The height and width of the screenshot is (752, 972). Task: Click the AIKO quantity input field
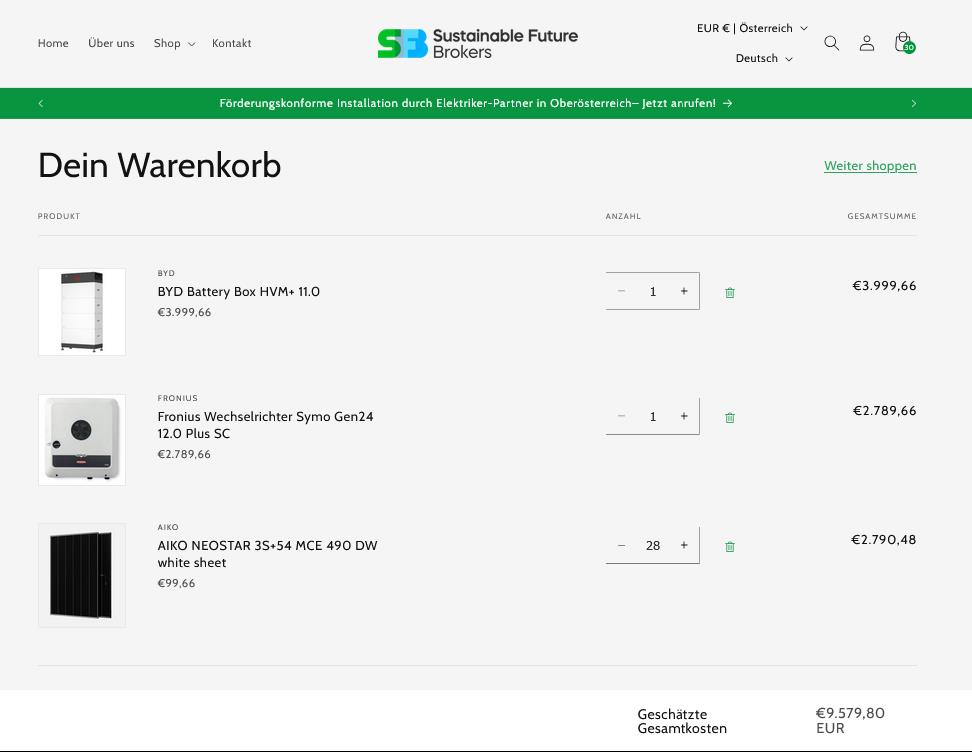pyautogui.click(x=653, y=545)
